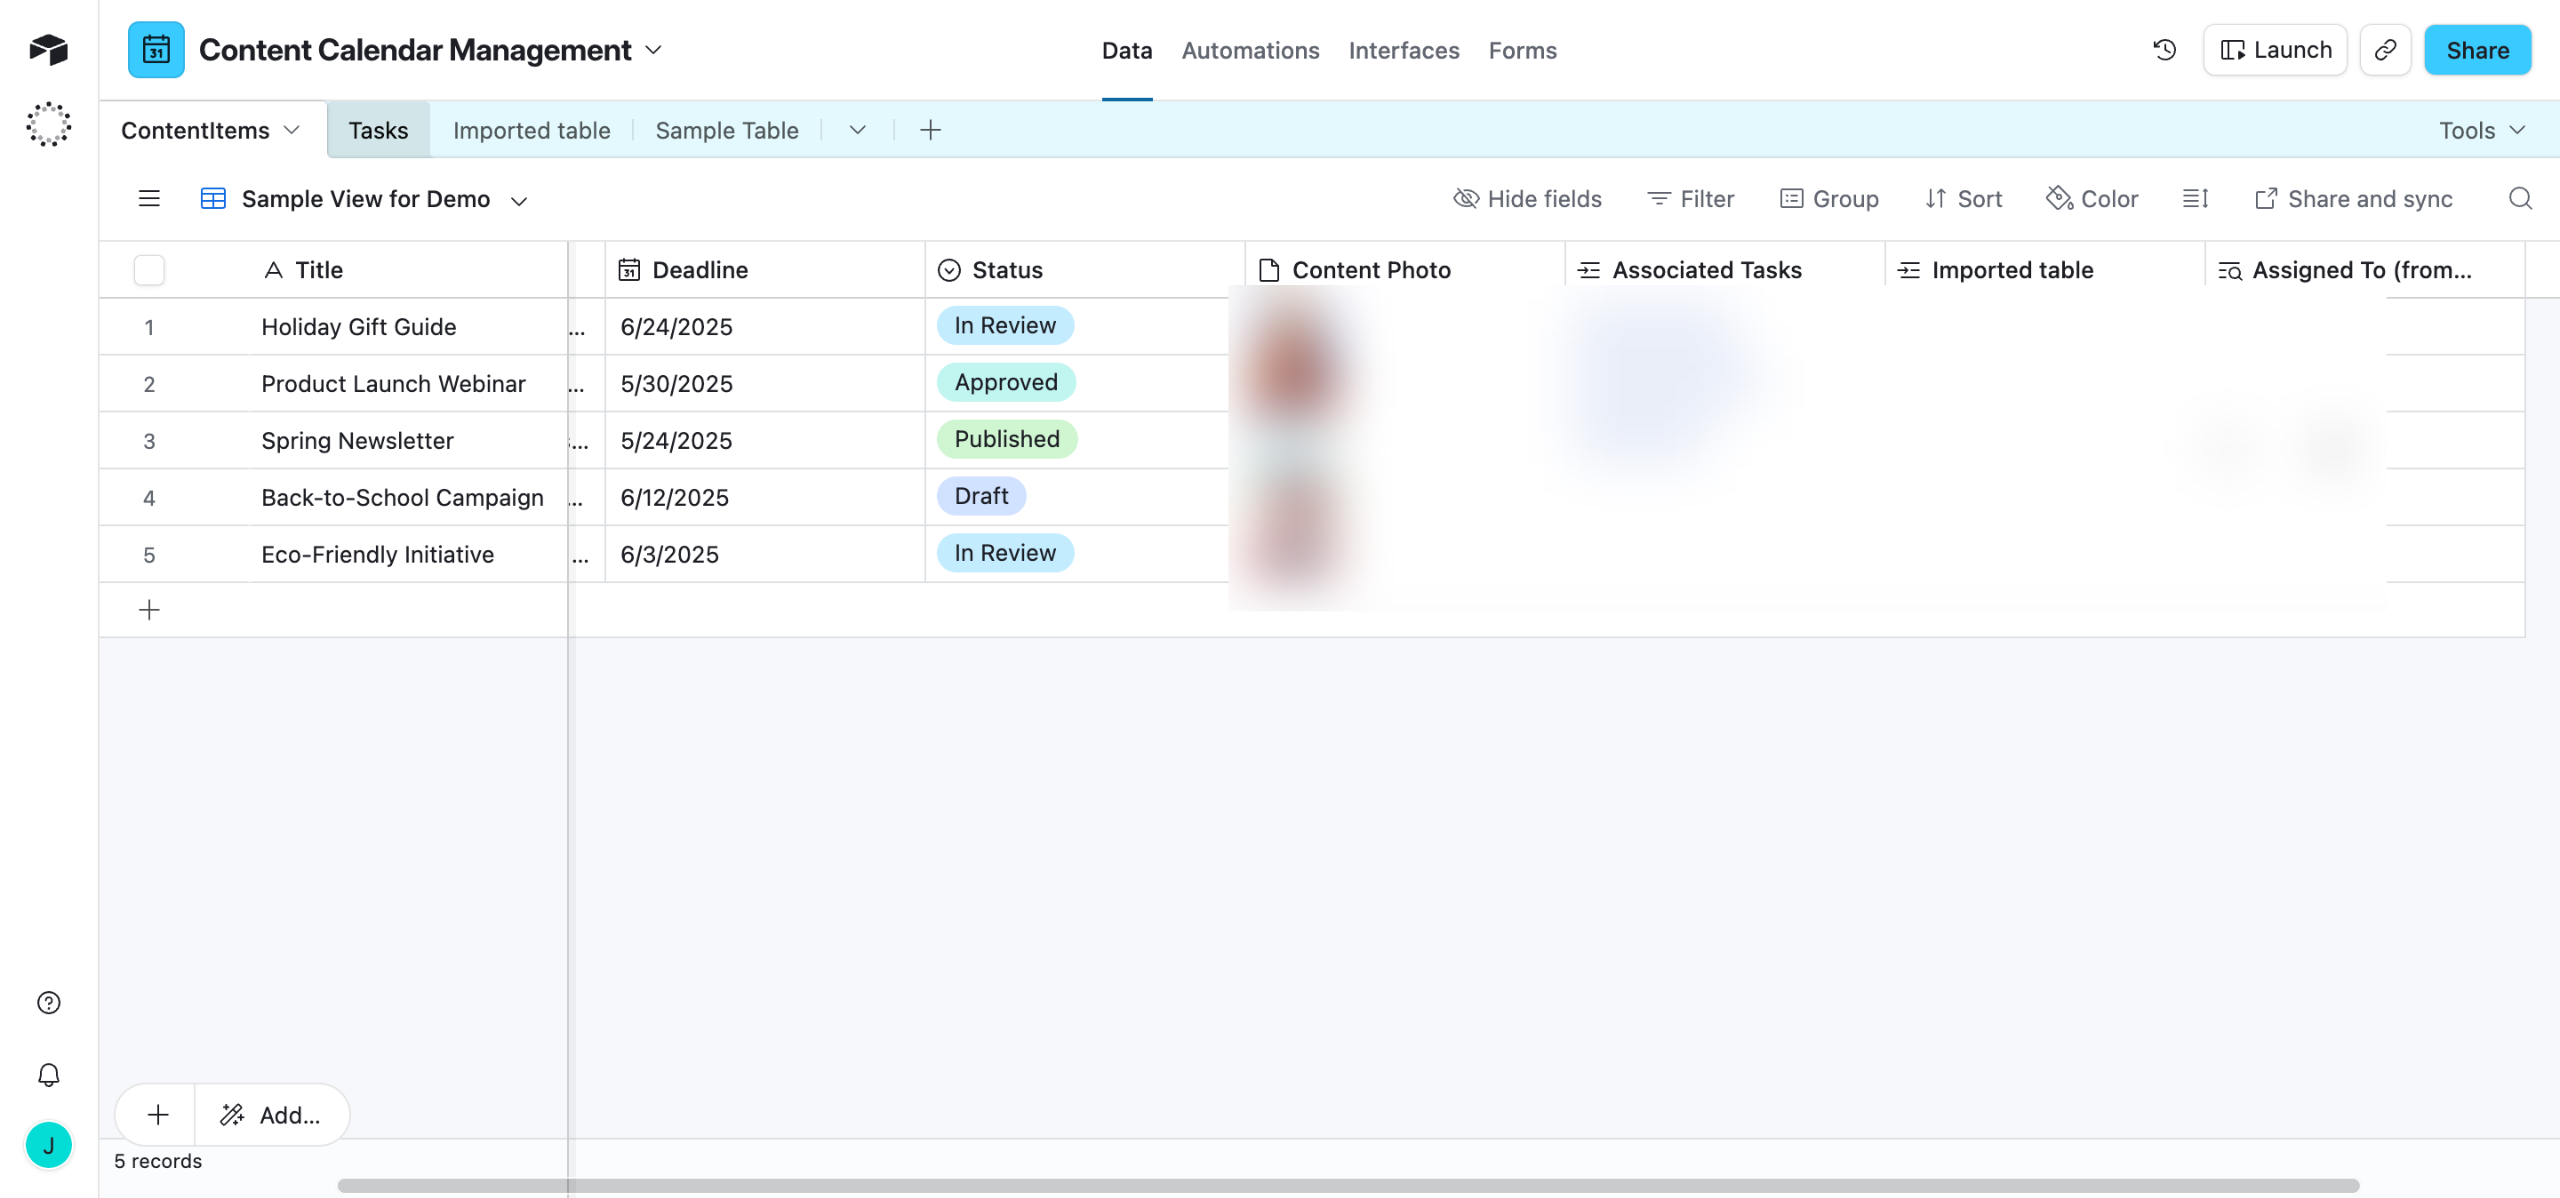
Task: Expand the Sample View for Demo dropdown
Action: pyautogui.click(x=519, y=200)
